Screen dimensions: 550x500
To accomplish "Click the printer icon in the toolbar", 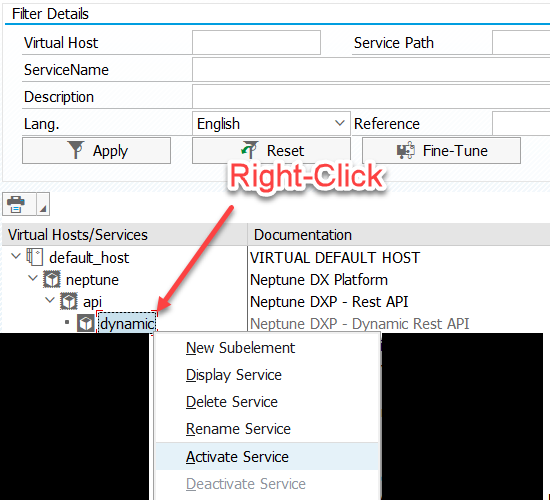I will click(x=16, y=204).
